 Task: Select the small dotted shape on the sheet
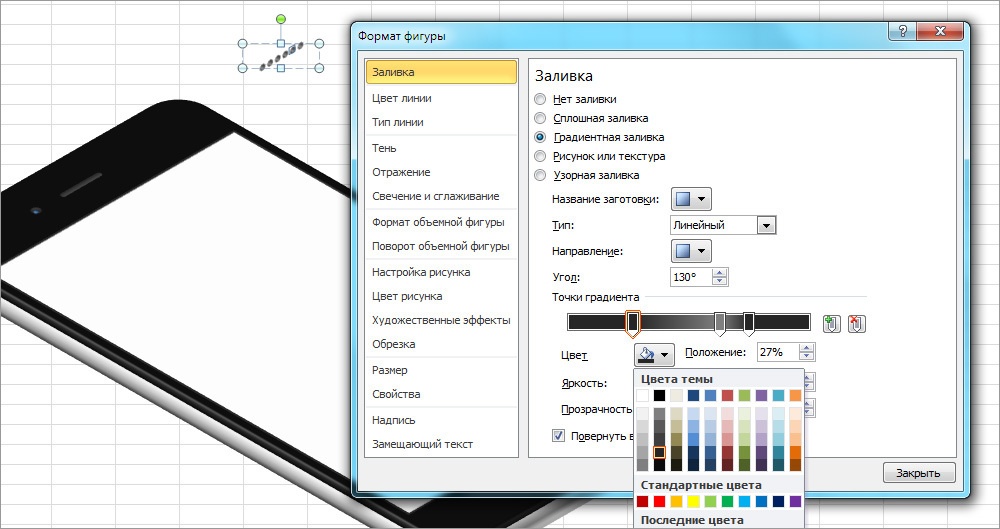pyautogui.click(x=281, y=56)
